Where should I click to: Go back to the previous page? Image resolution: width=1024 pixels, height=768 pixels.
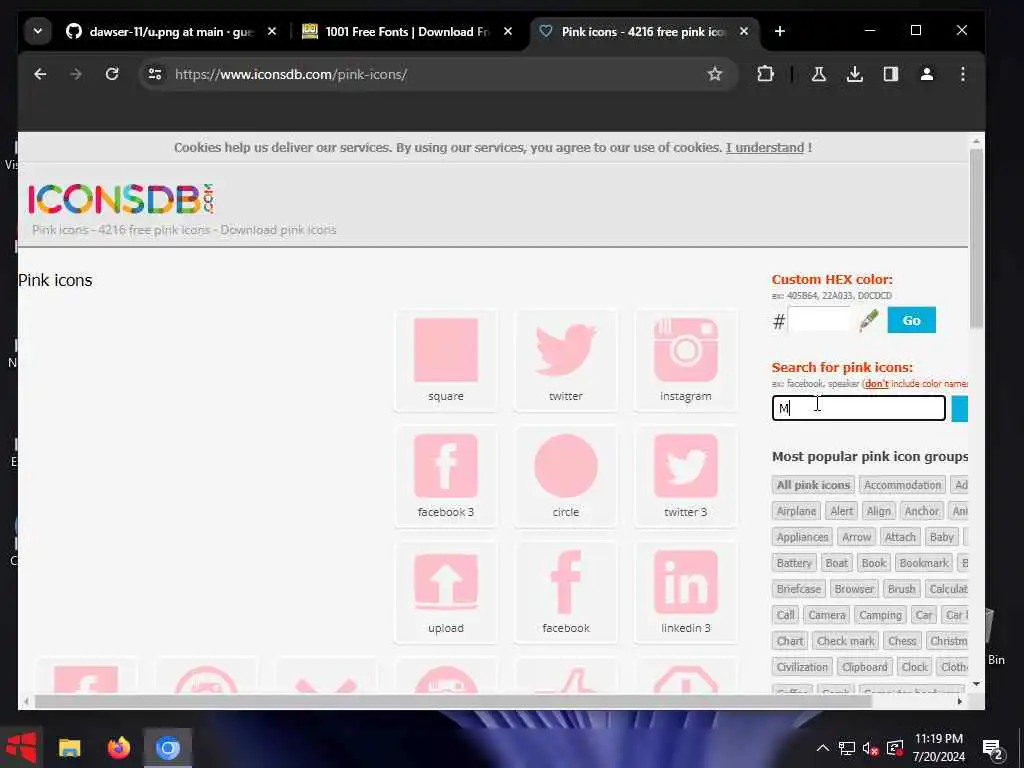pos(40,74)
